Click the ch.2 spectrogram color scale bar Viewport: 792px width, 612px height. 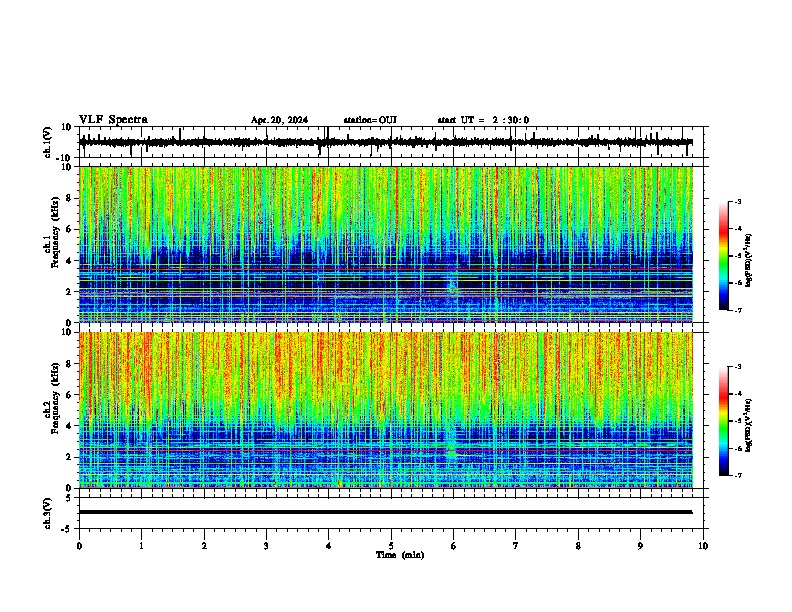[x=724, y=421]
